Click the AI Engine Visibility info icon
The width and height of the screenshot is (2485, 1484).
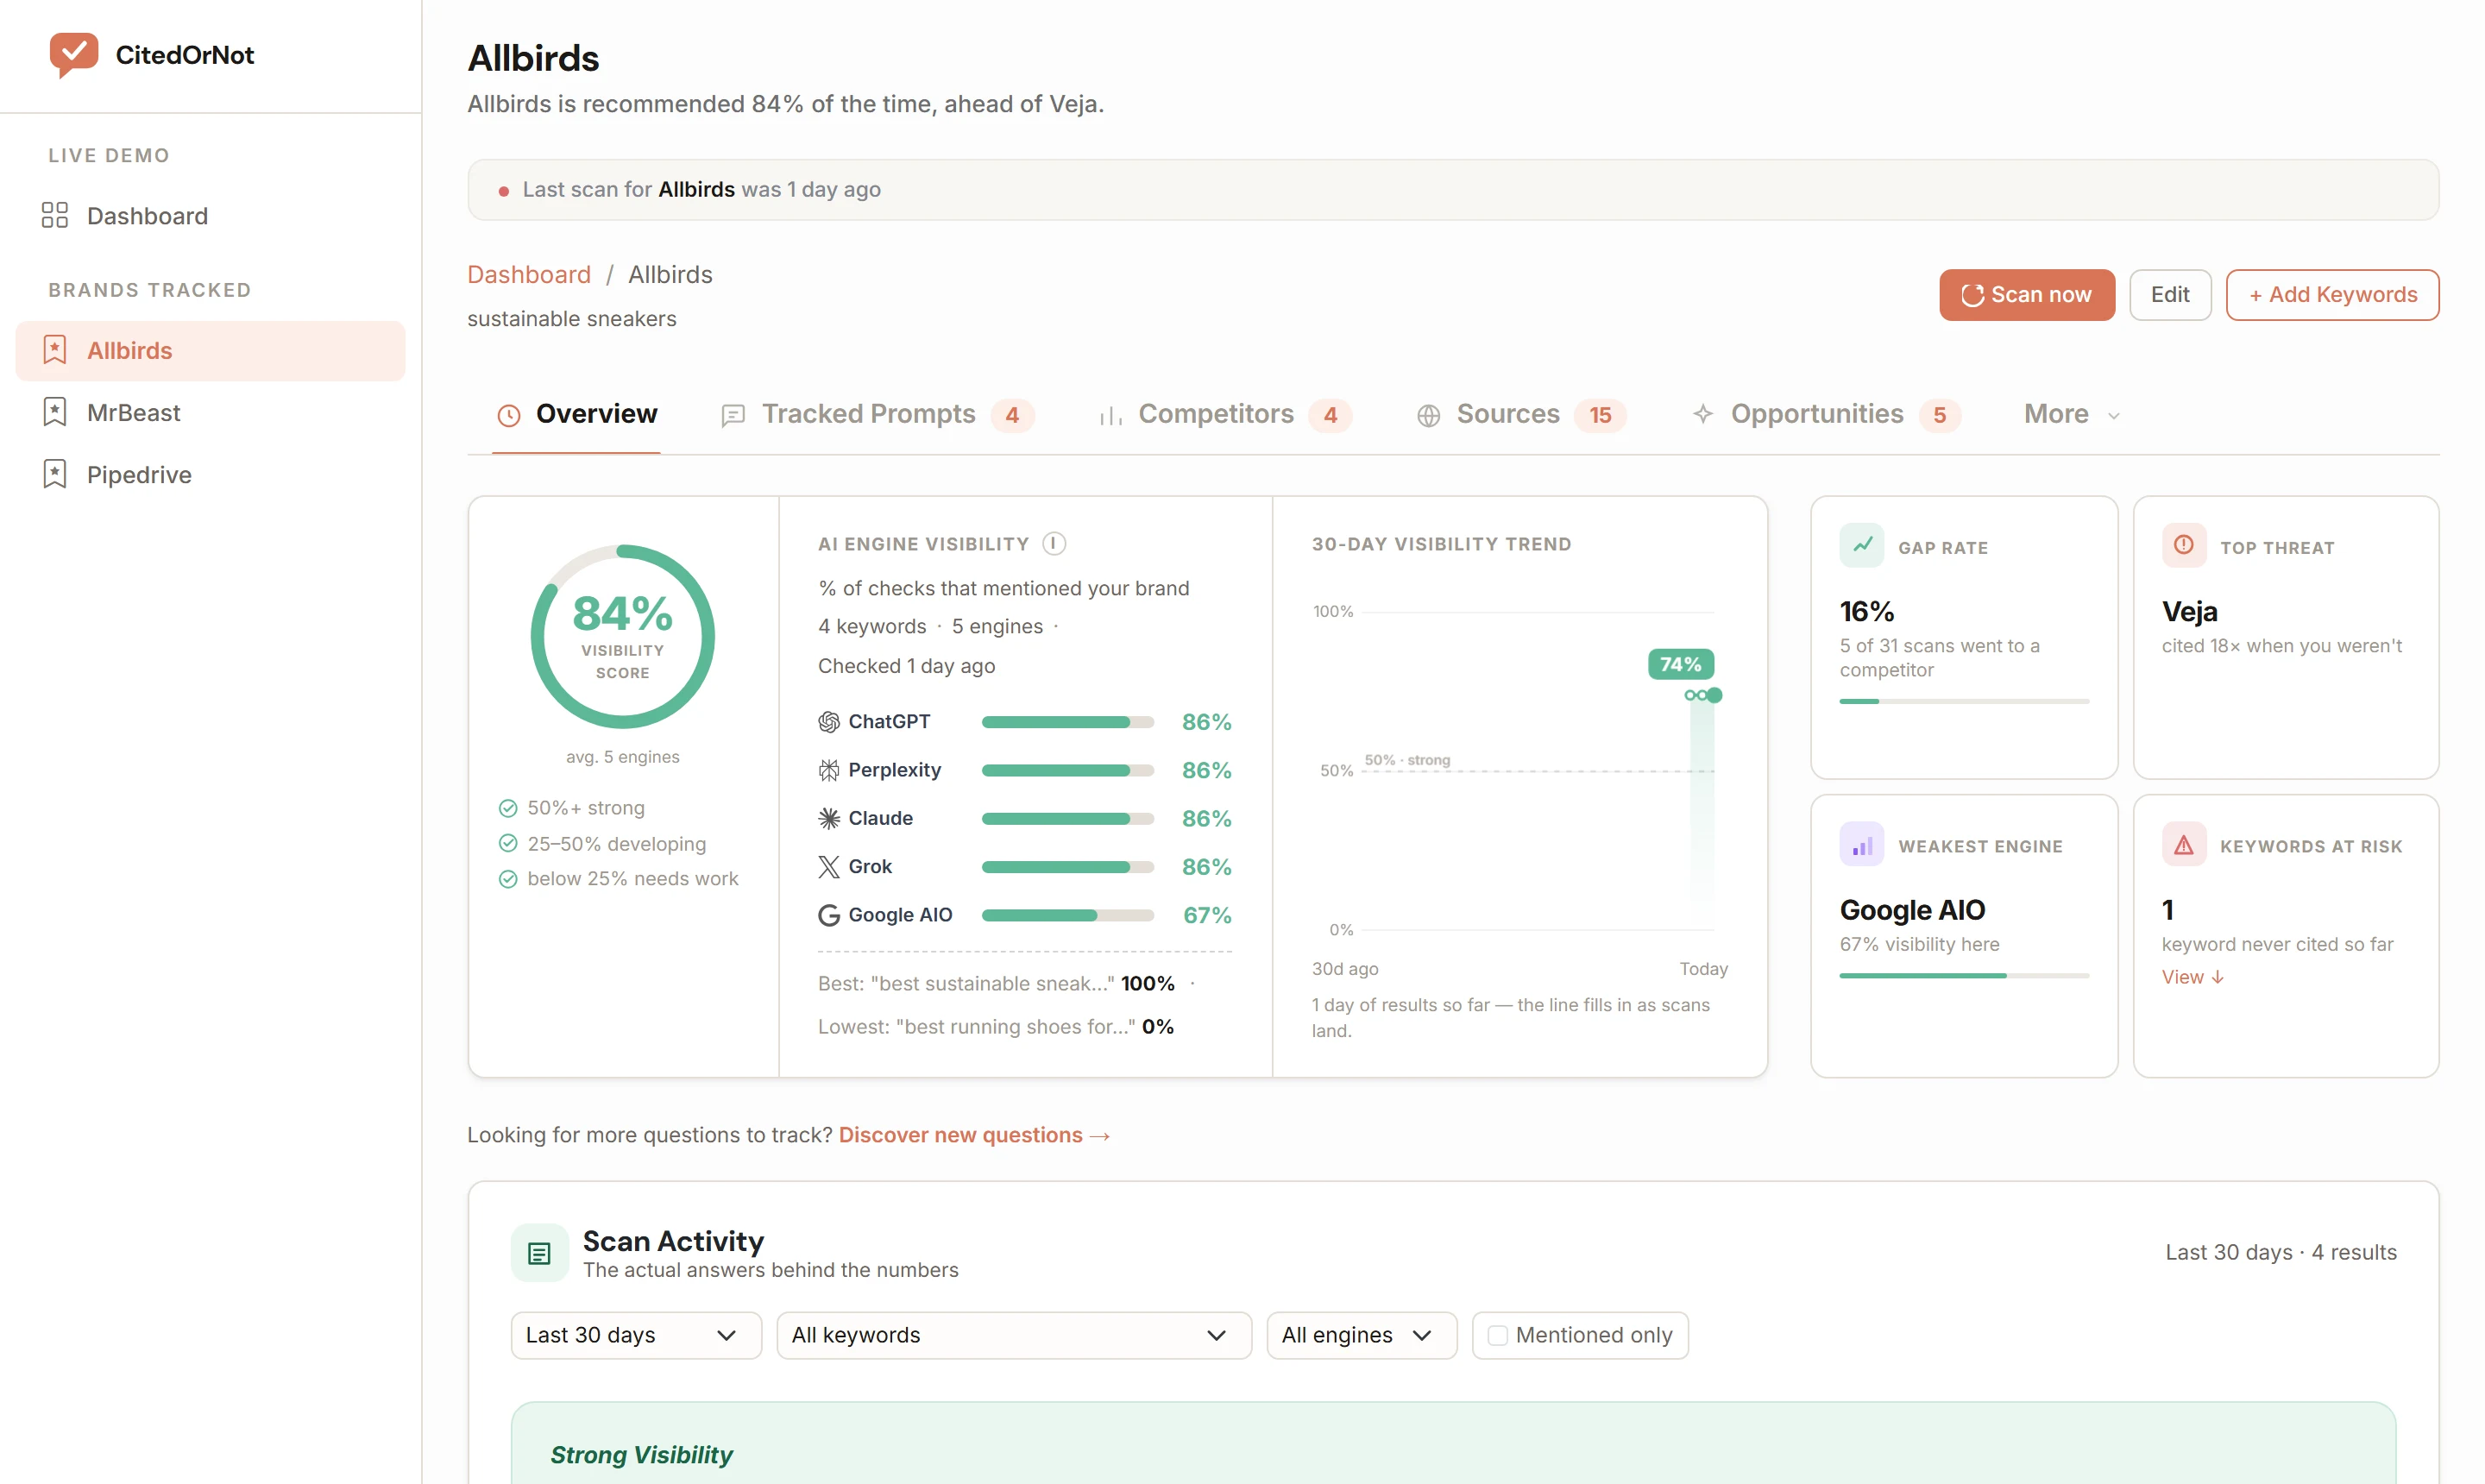tap(1054, 543)
